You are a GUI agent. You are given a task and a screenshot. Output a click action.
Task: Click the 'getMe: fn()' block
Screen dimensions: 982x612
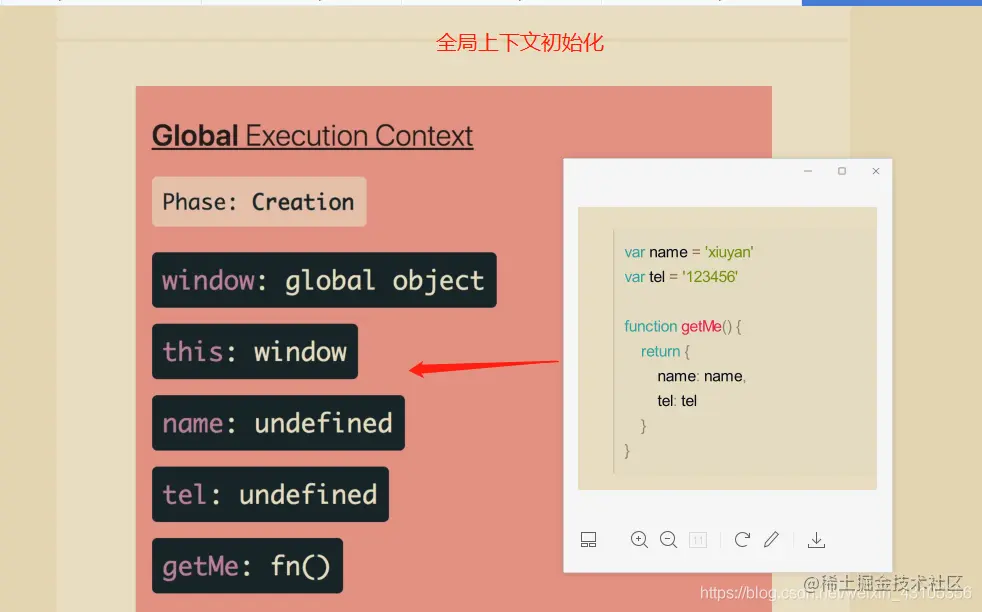[x=247, y=566]
